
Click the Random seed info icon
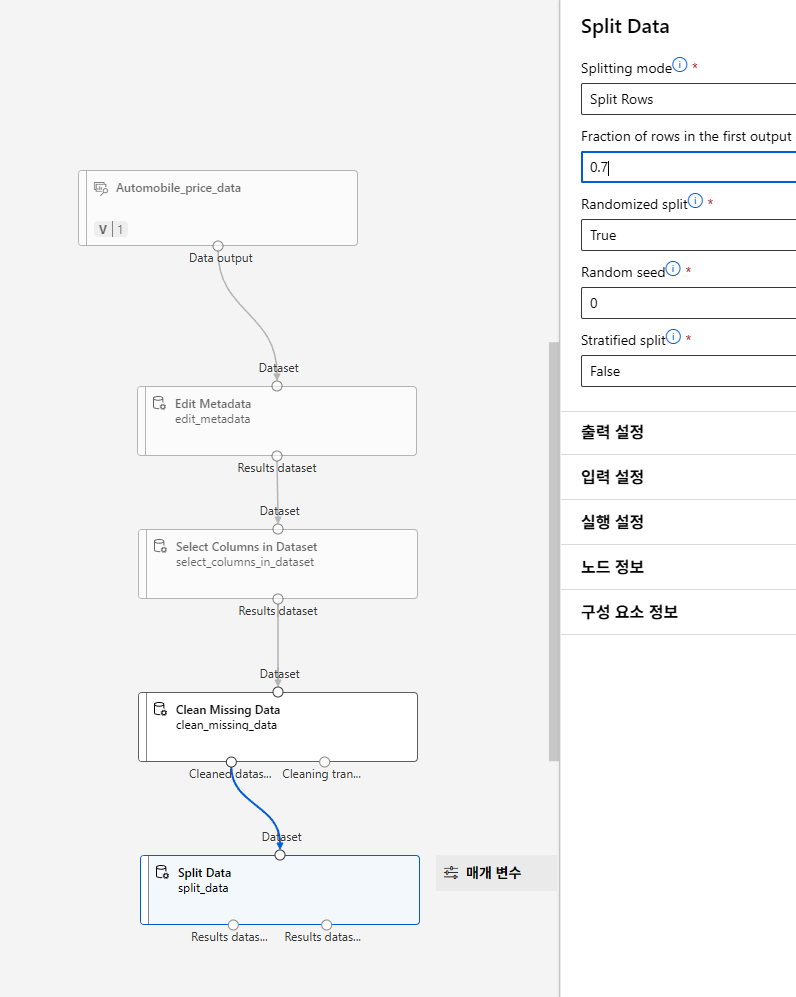click(x=673, y=268)
